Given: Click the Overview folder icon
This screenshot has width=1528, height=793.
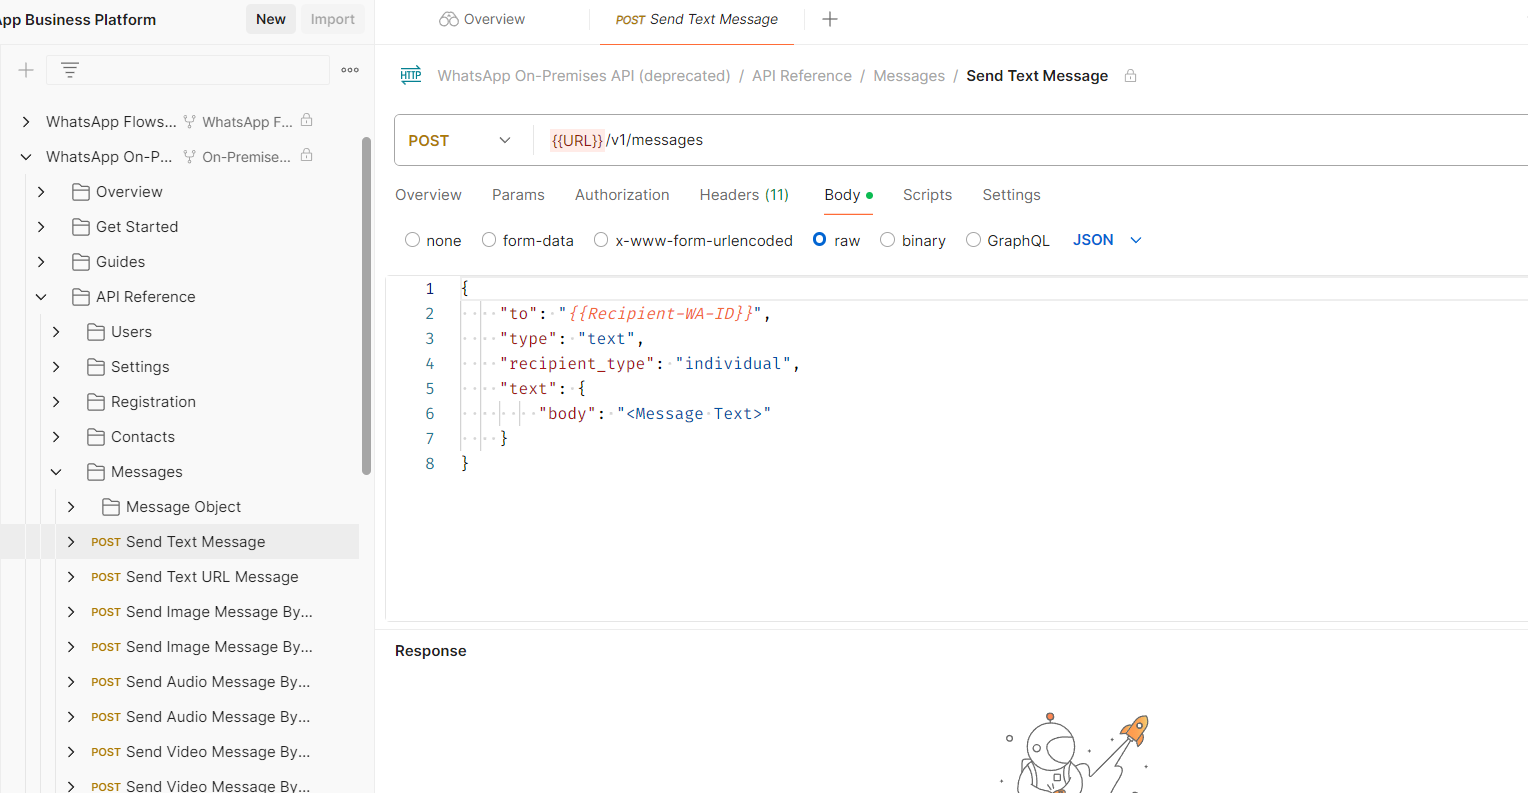Looking at the screenshot, I should coord(81,192).
